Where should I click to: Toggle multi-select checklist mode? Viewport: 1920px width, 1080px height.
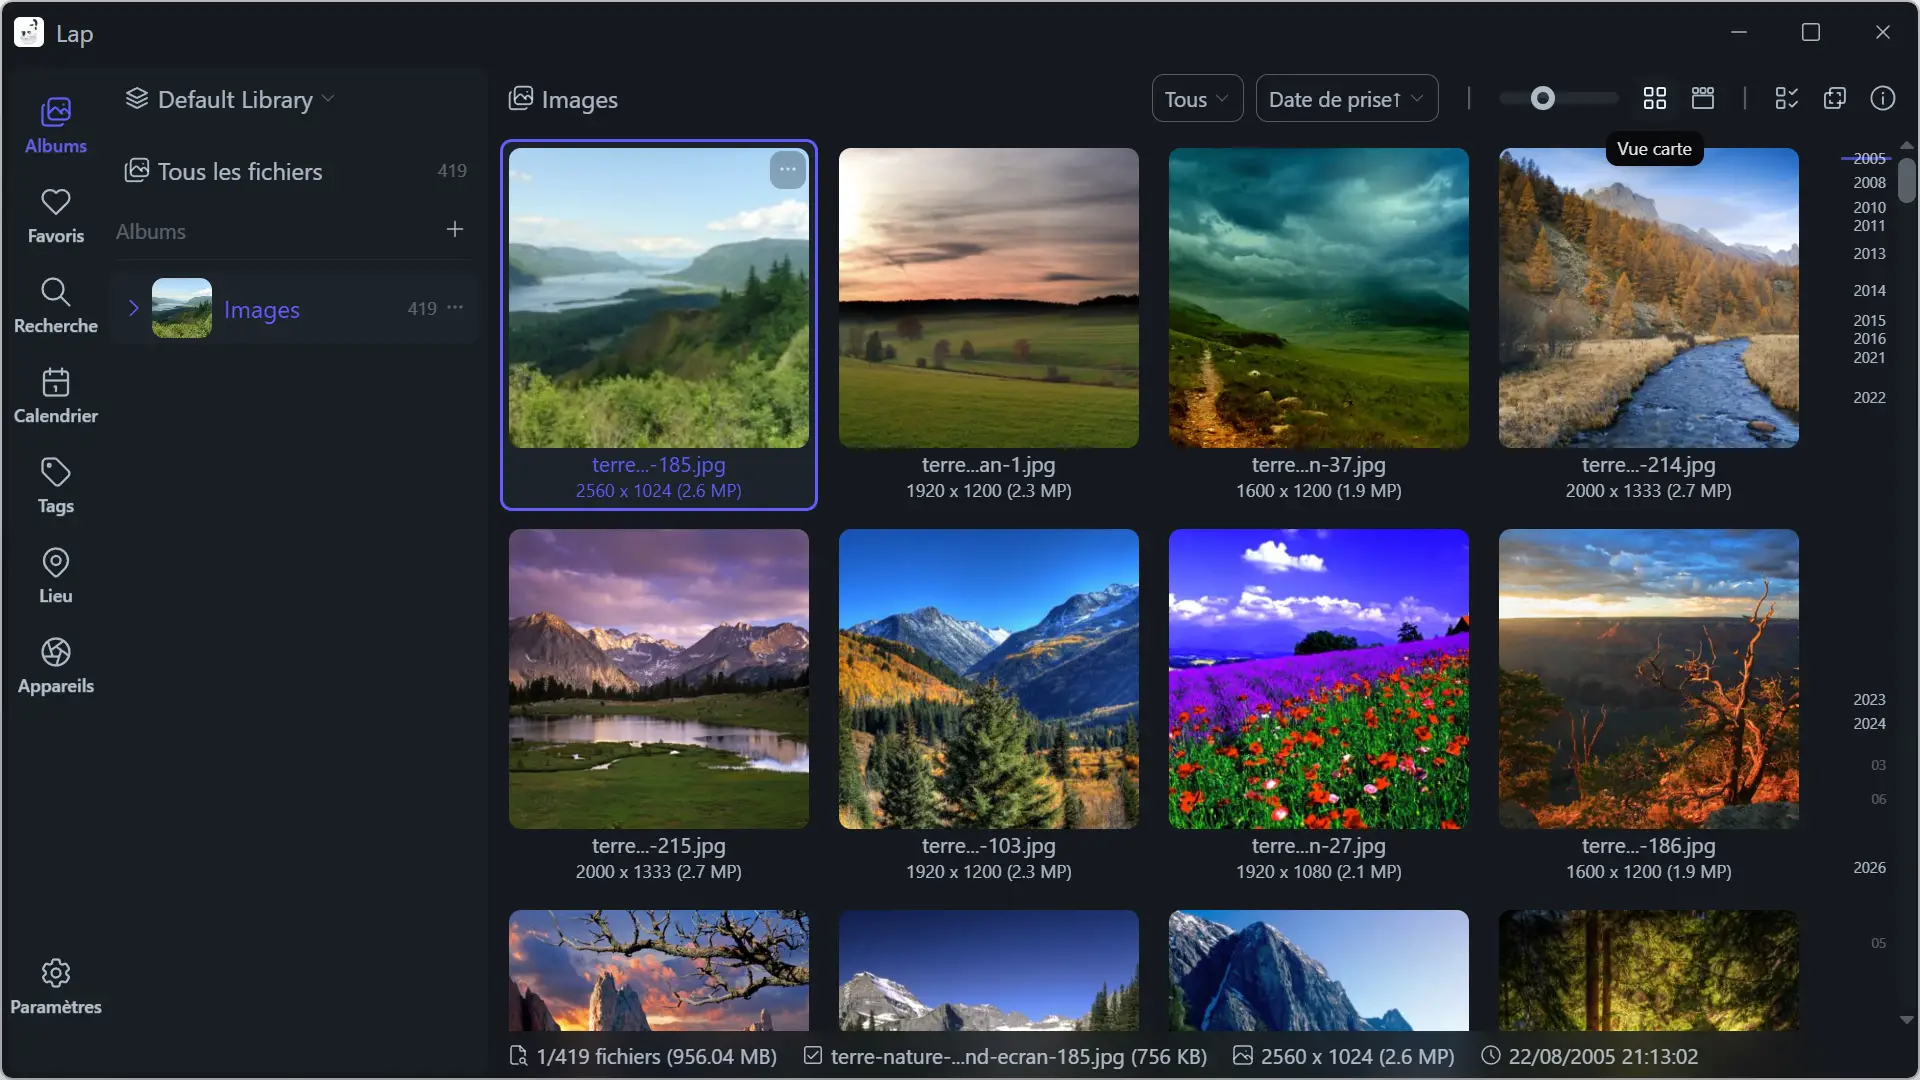(x=1787, y=98)
